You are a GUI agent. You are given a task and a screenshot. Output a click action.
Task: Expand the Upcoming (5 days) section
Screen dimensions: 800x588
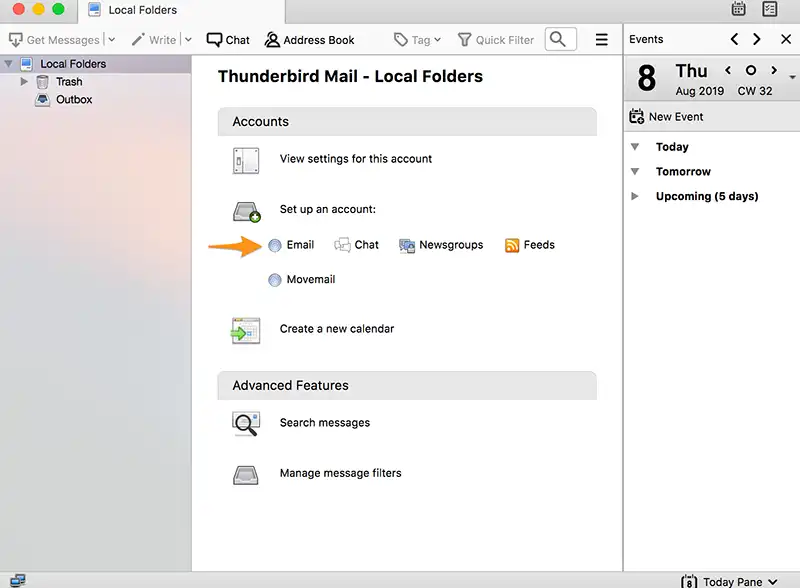click(635, 196)
